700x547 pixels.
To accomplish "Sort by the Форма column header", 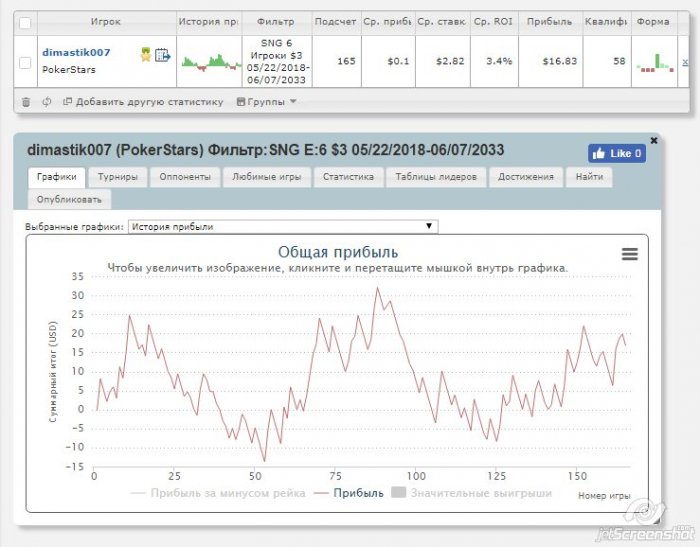I will (x=653, y=21).
